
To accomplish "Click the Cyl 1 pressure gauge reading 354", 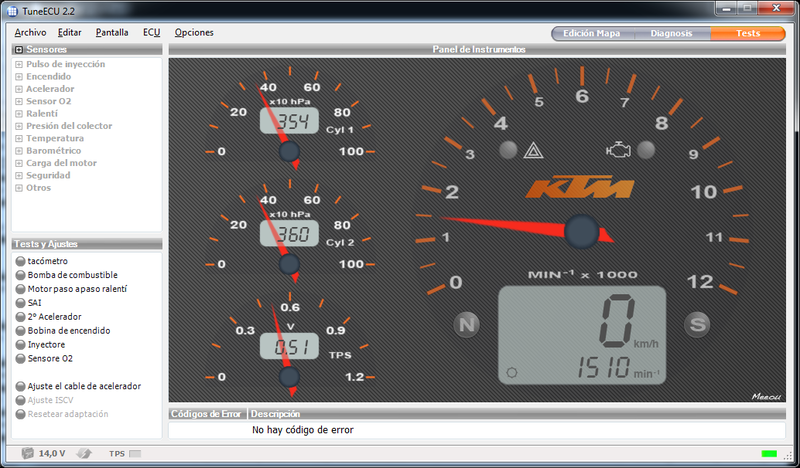I will pos(289,121).
